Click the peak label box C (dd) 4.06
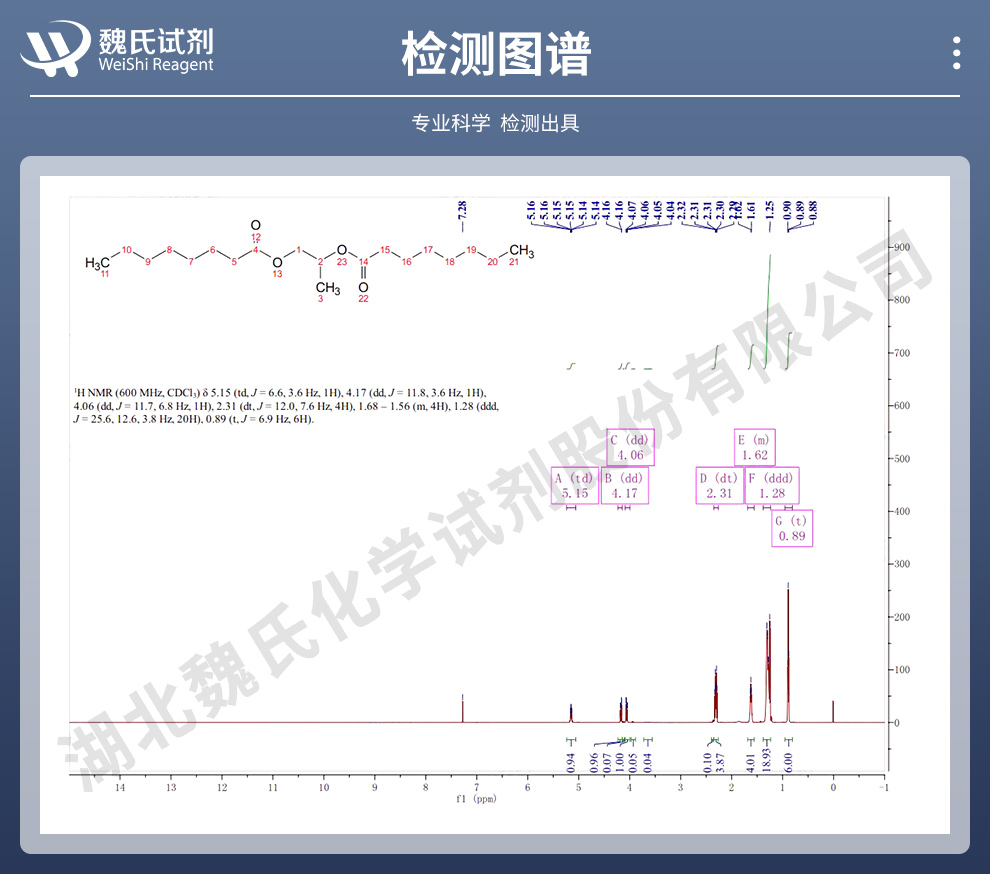 (x=630, y=447)
